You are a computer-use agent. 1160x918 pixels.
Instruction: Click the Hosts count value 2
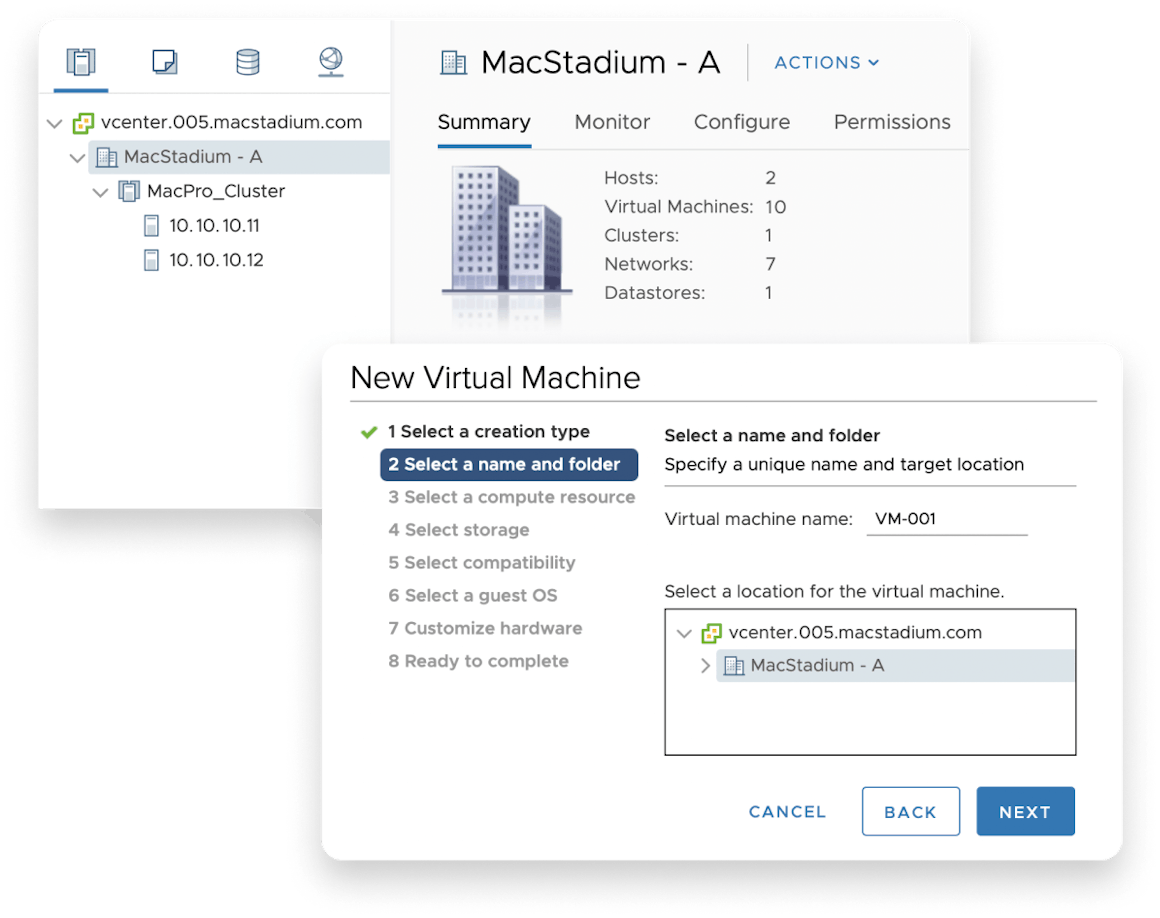(770, 178)
